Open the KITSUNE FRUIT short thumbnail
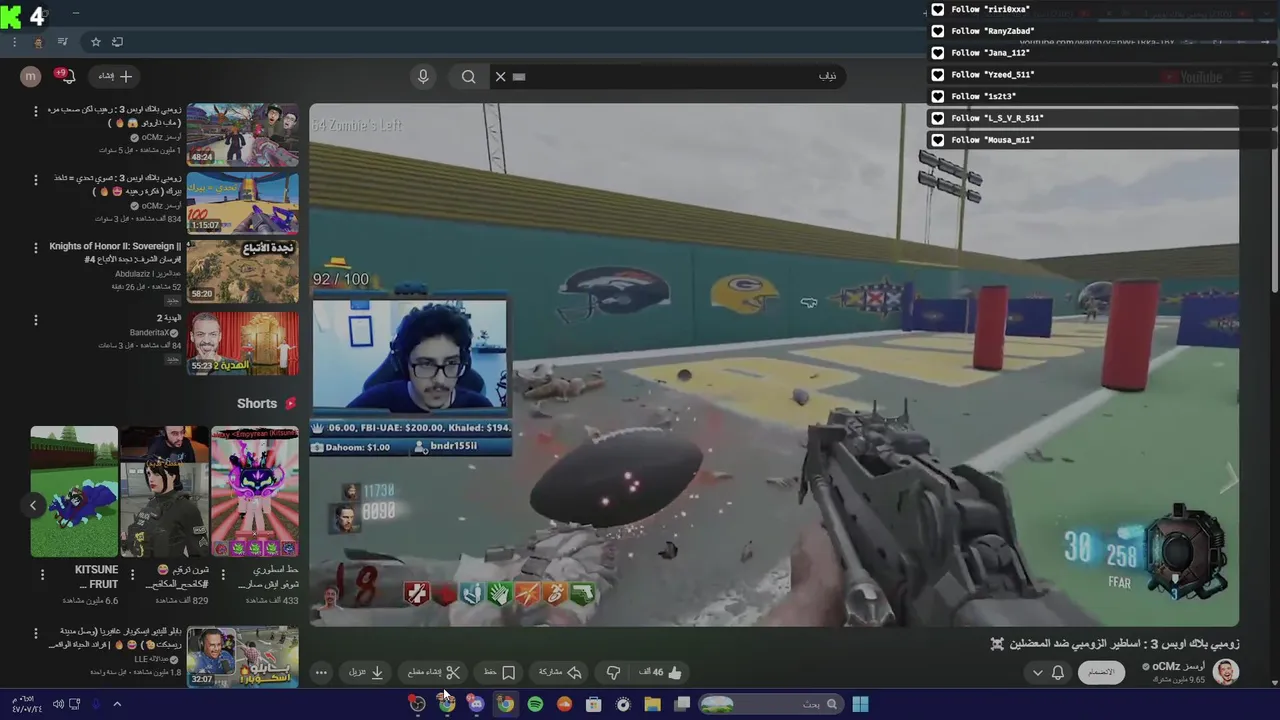 pyautogui.click(x=74, y=491)
